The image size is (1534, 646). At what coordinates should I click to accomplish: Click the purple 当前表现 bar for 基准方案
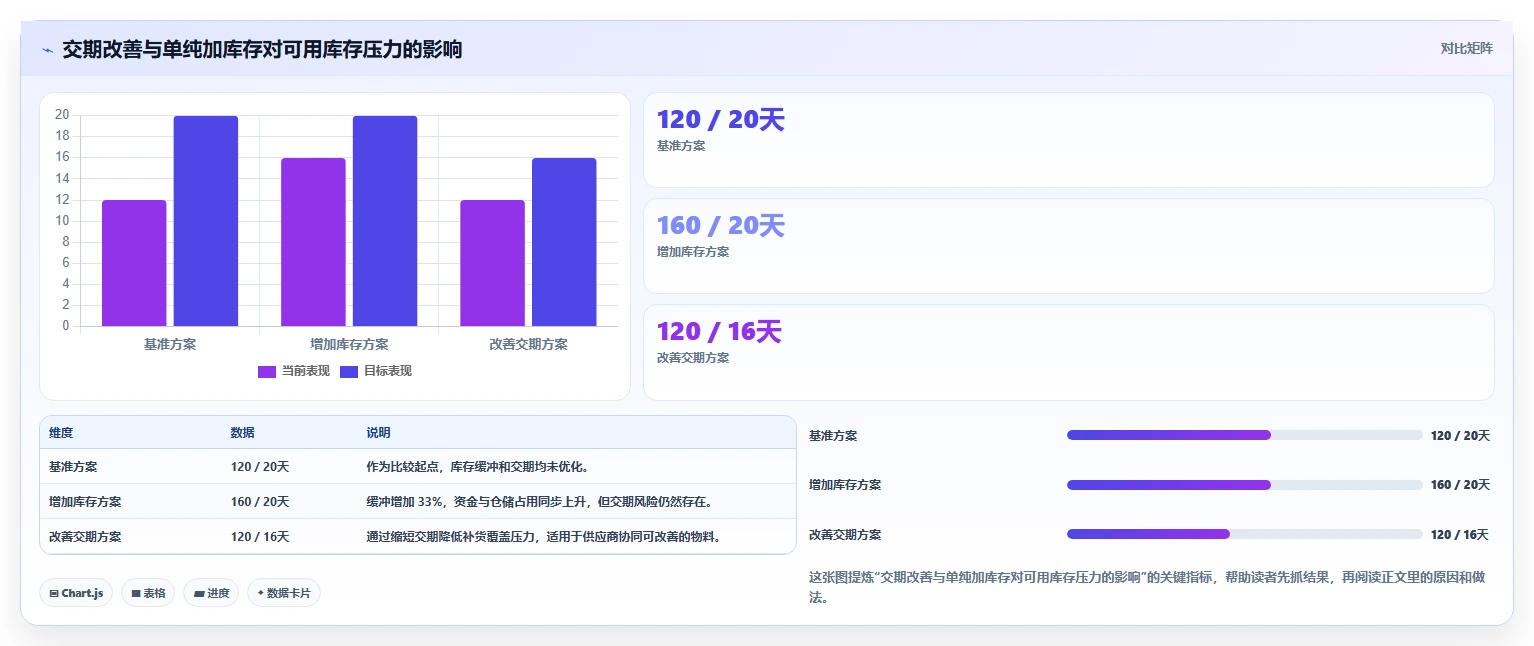[134, 263]
